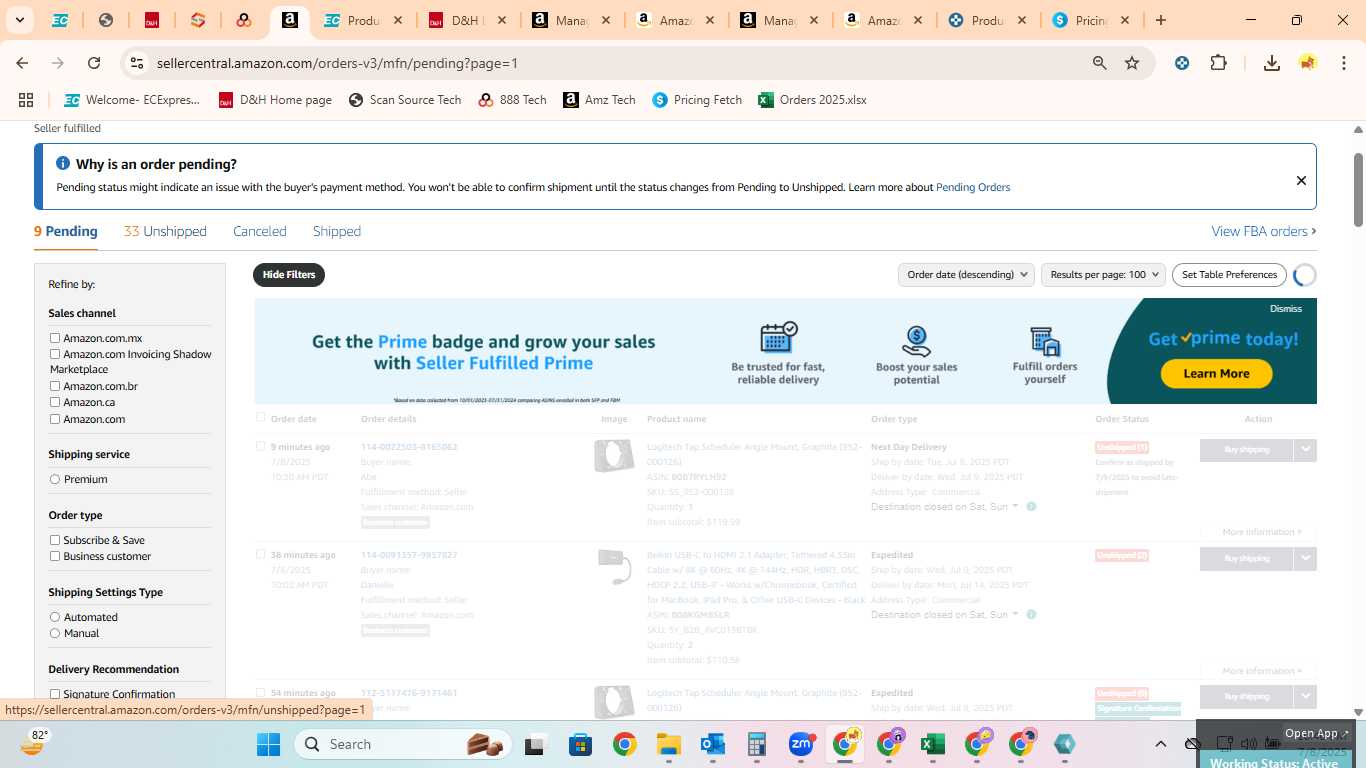Open Microsoft Store from the taskbar

coord(580,744)
